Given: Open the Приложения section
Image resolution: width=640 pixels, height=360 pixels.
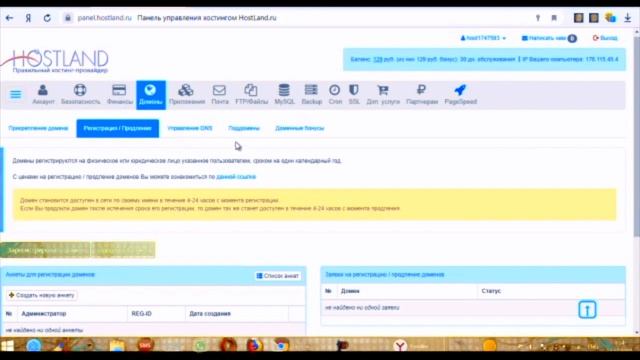Looking at the screenshot, I should point(187,95).
